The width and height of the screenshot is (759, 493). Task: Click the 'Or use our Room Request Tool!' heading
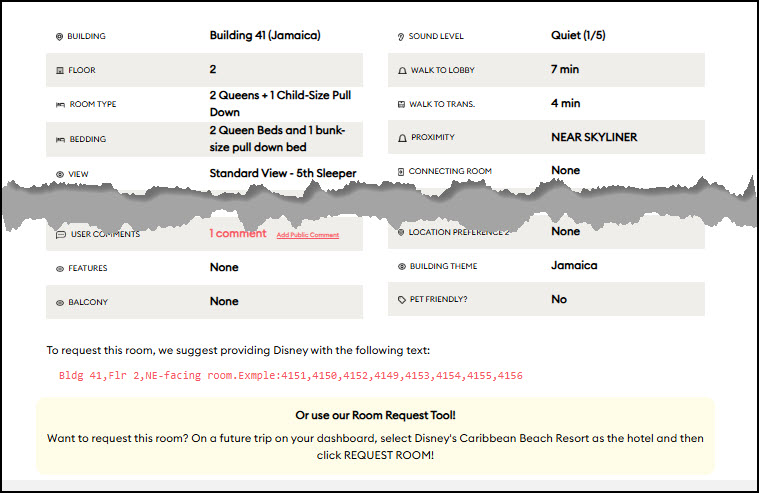(375, 415)
